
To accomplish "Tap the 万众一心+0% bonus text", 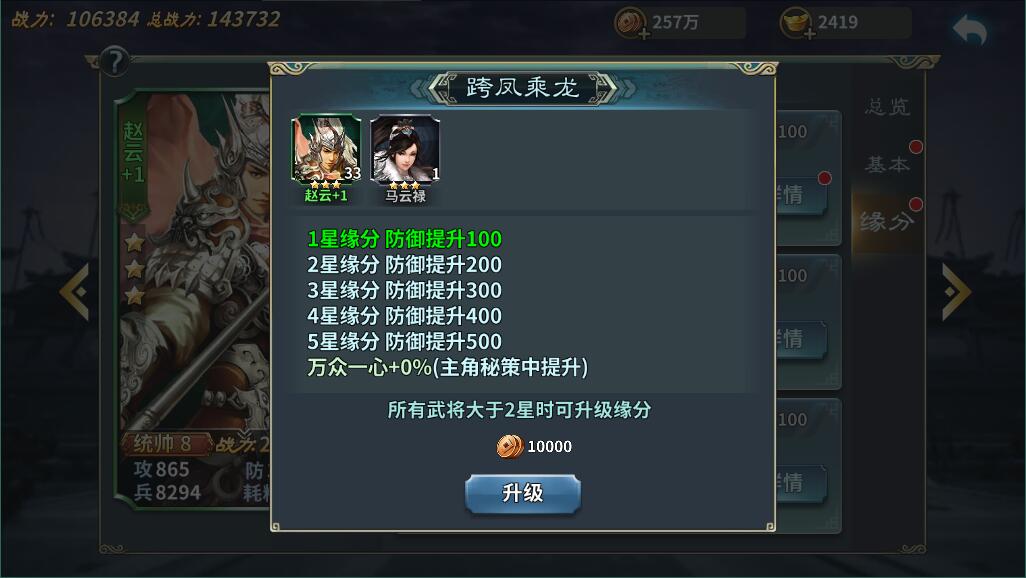I will click(x=448, y=367).
